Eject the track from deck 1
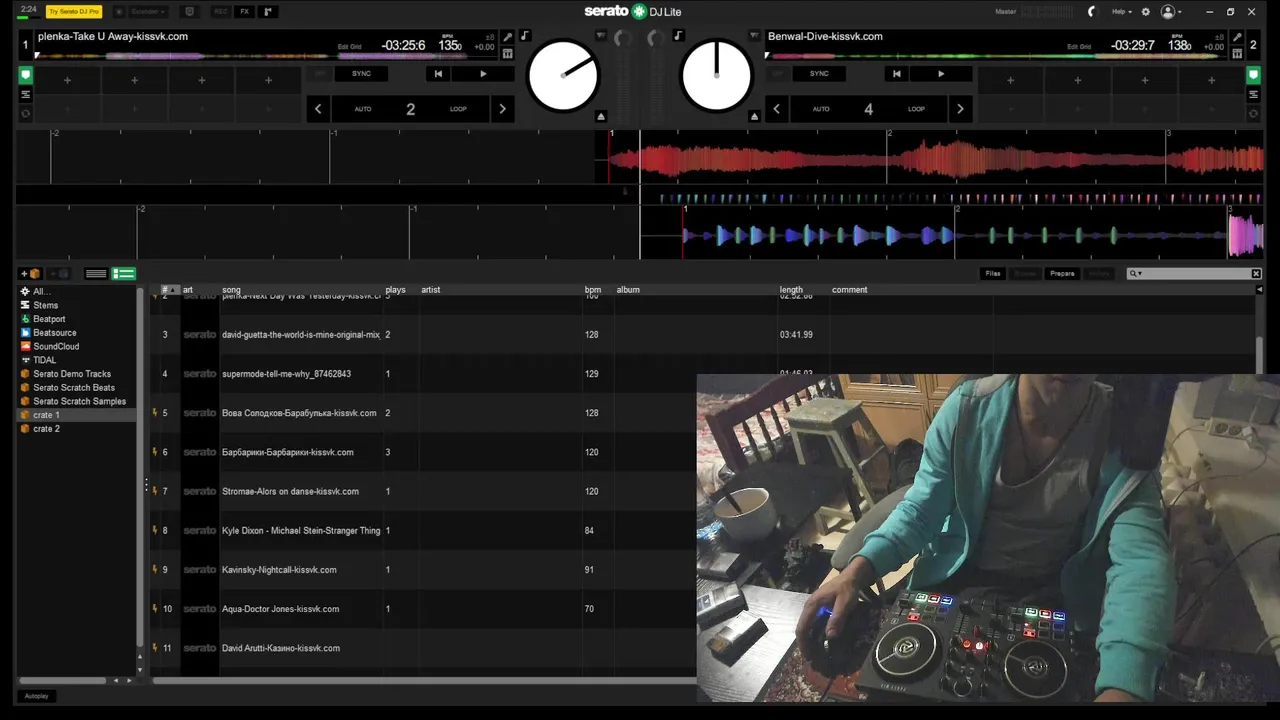This screenshot has width=1280, height=720. click(x=601, y=116)
